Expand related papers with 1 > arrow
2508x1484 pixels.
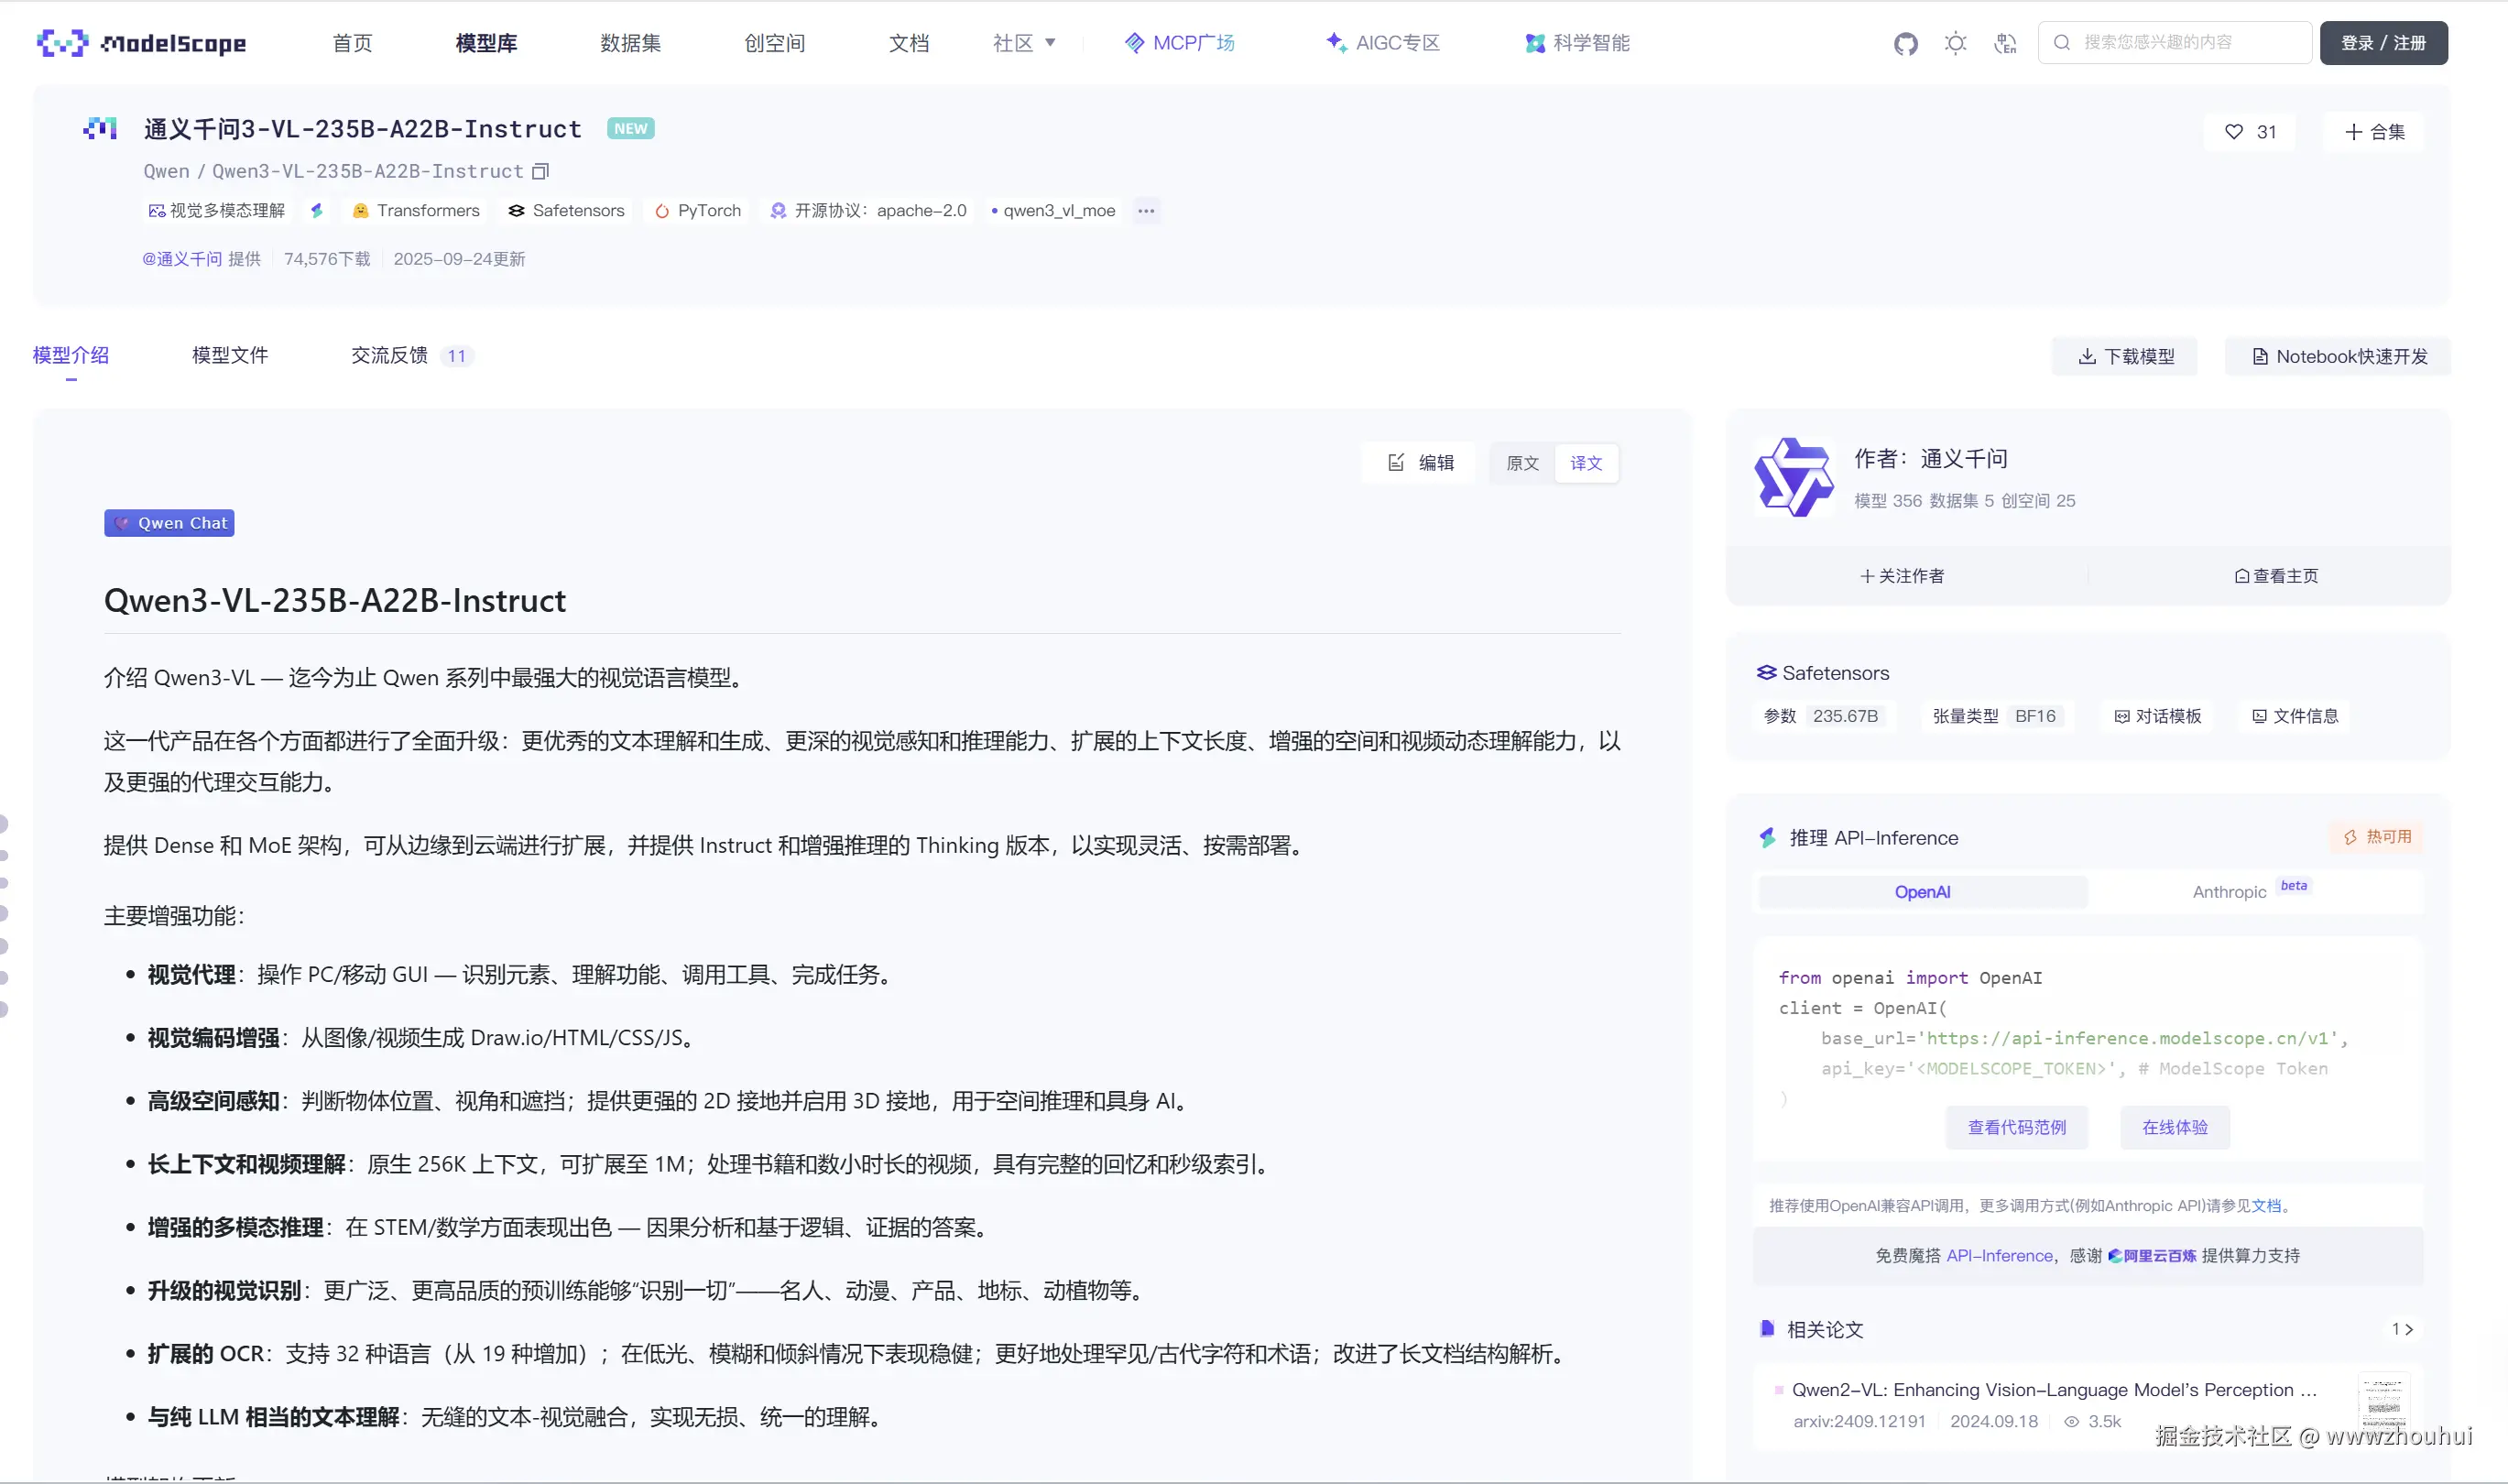[x=2402, y=1329]
